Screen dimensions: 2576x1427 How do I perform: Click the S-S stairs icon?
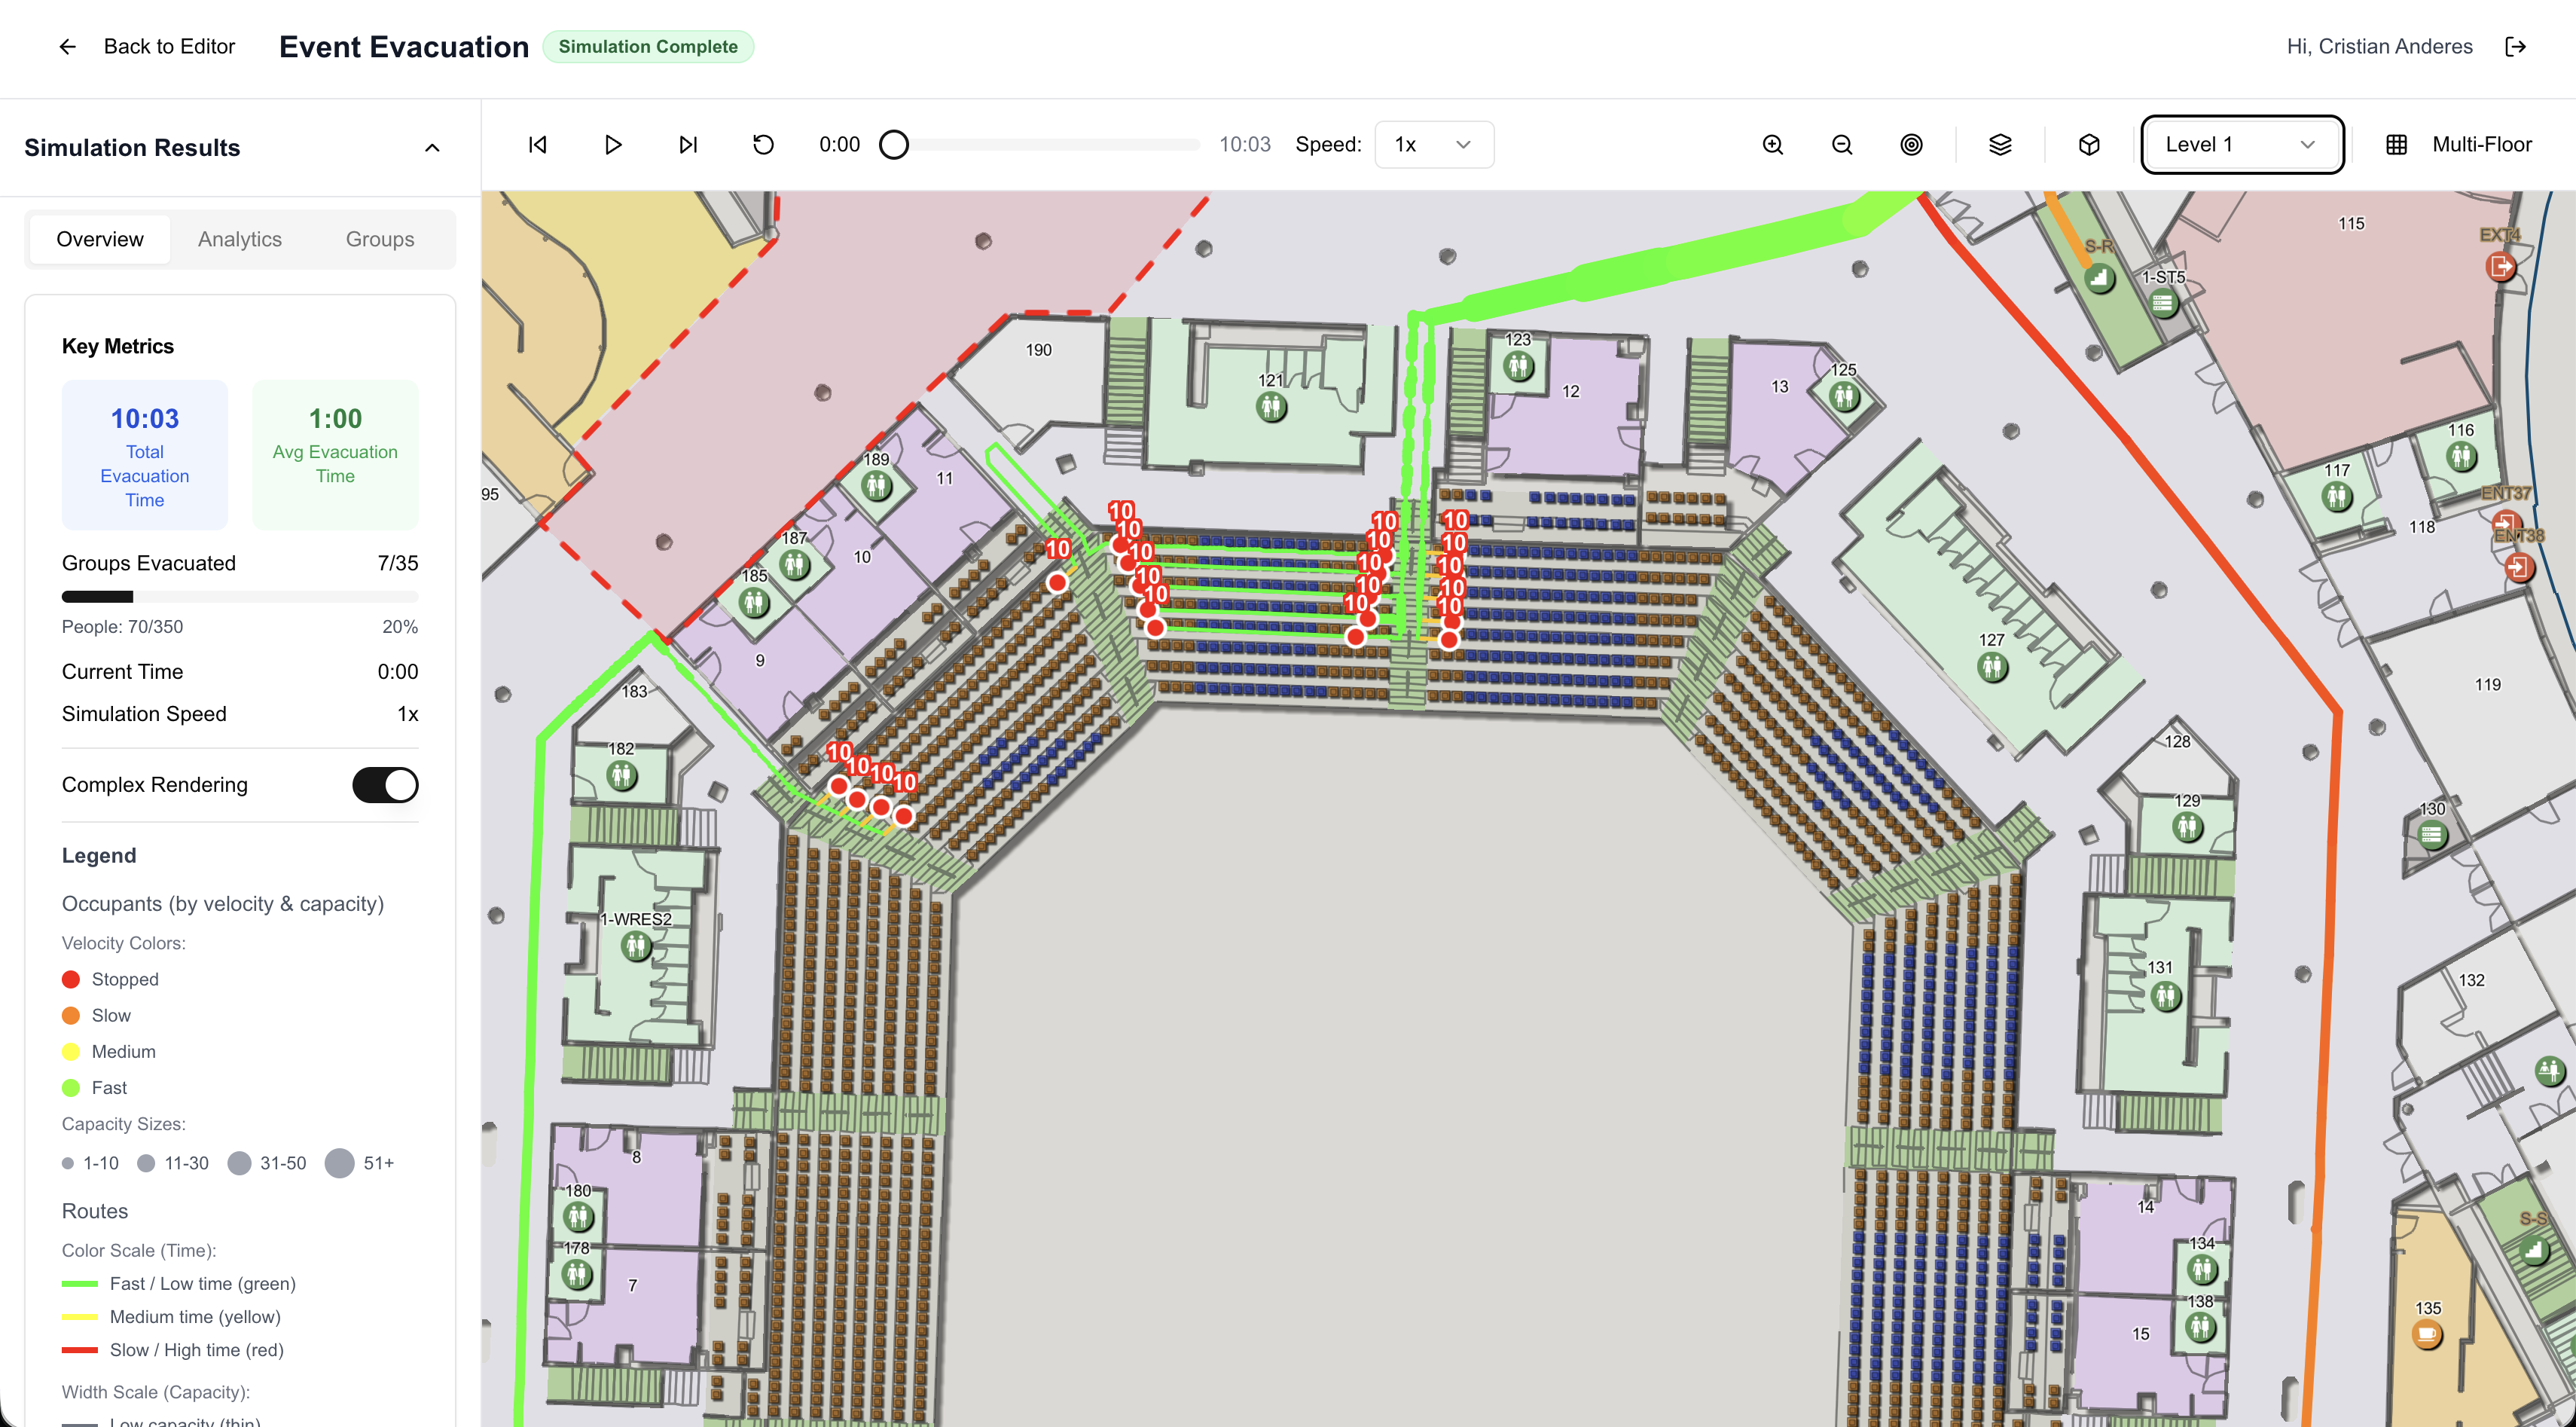(x=2532, y=1249)
